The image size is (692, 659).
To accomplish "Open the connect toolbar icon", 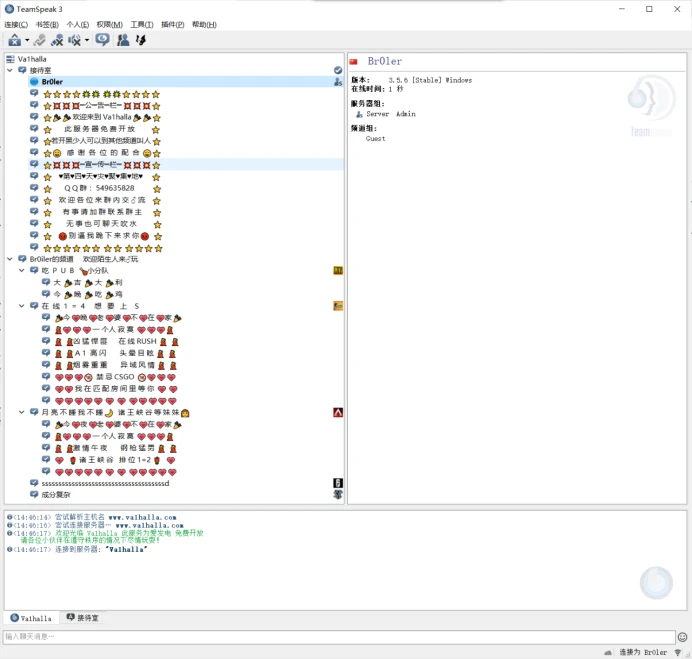I will pyautogui.click(x=14, y=40).
